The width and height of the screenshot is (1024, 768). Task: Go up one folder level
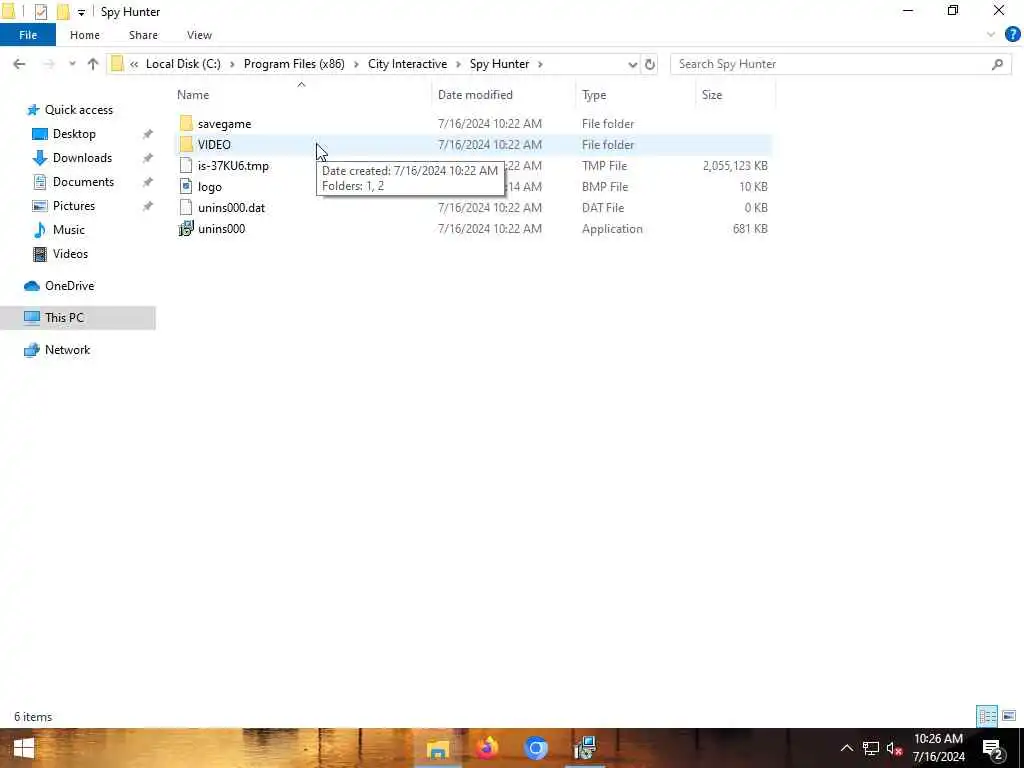point(93,64)
